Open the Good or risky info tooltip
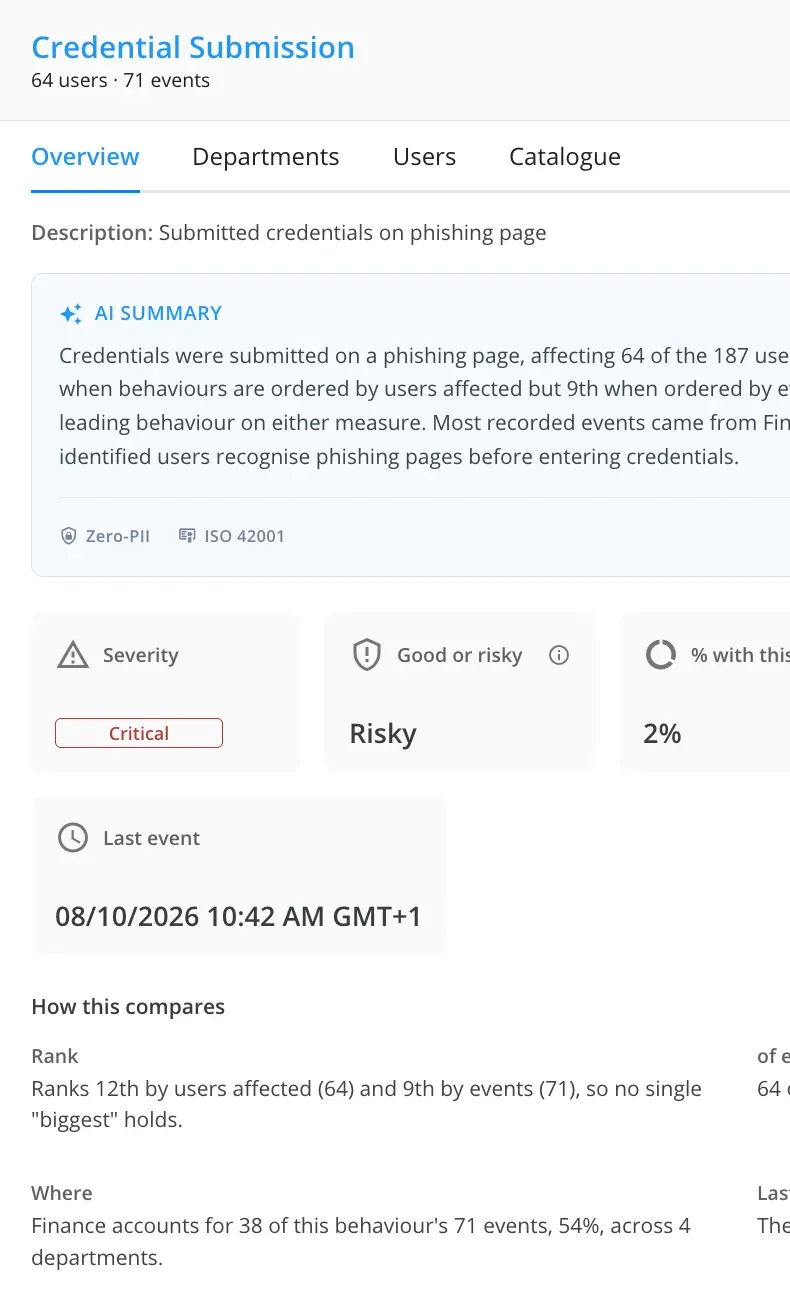Viewport: 790px width, 1290px height. coord(560,655)
